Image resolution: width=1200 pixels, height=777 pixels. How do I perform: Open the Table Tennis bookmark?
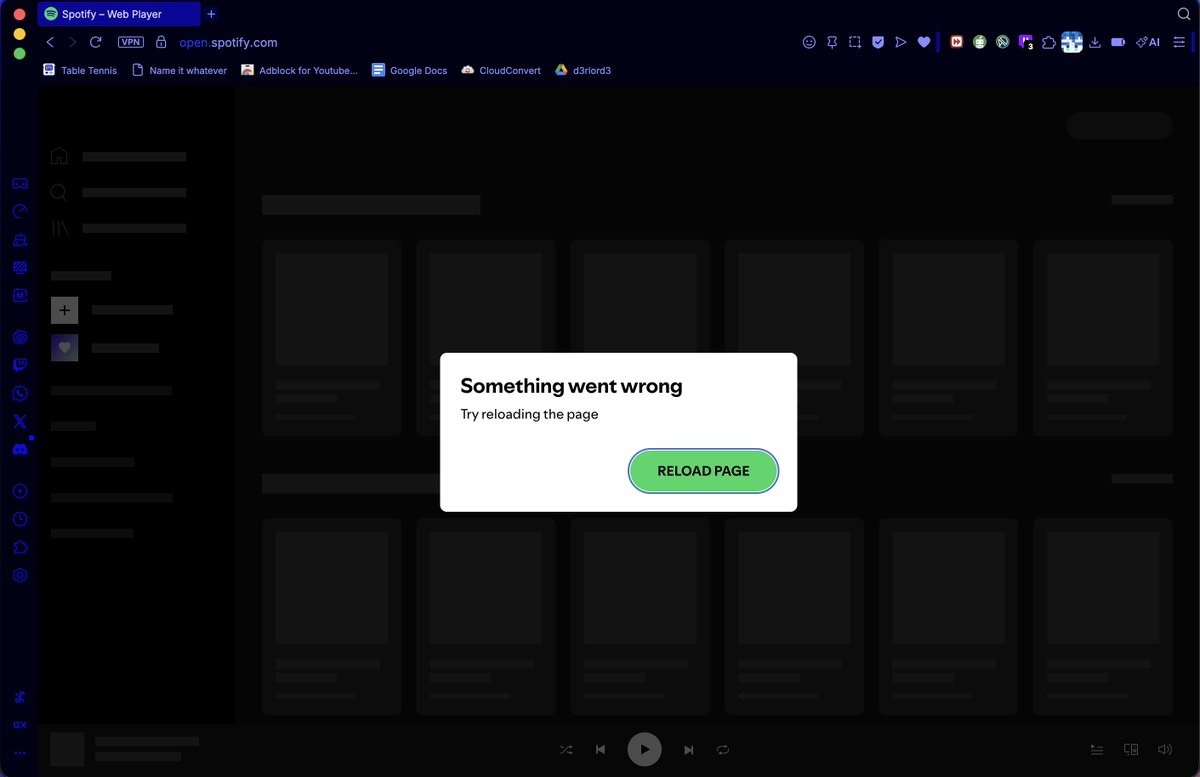80,70
